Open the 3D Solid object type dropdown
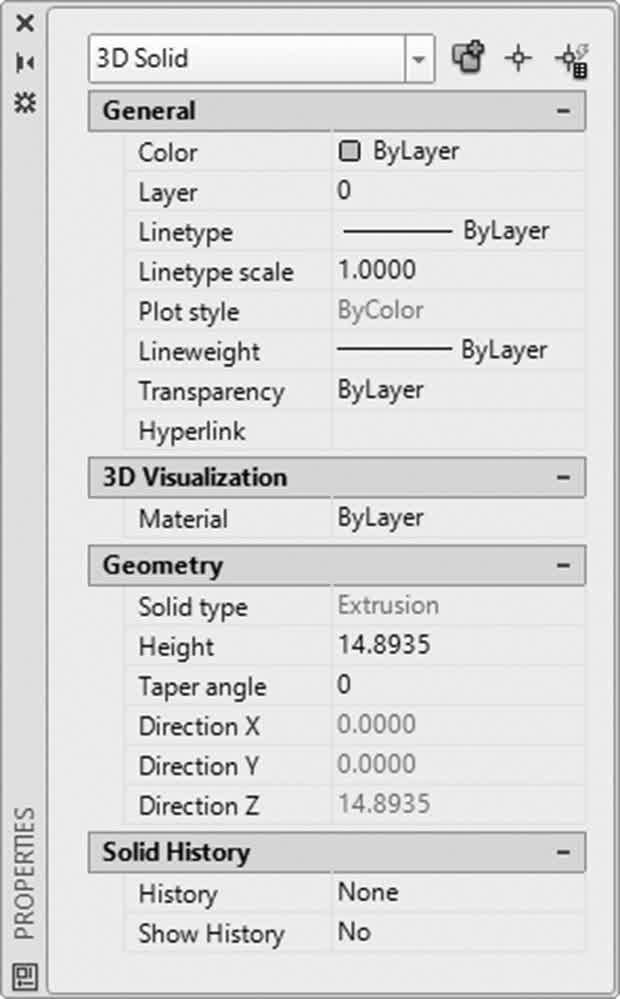This screenshot has height=999, width=620. coord(419,59)
